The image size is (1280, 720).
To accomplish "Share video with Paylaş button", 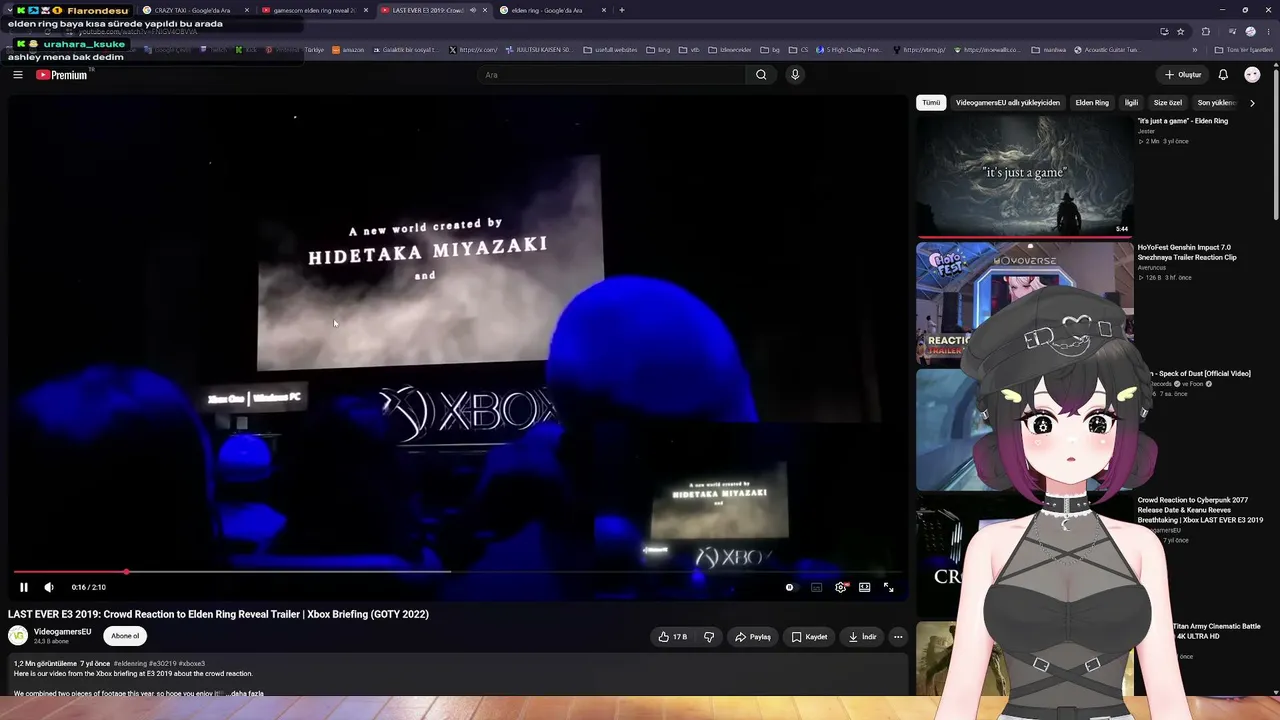I will click(x=753, y=637).
